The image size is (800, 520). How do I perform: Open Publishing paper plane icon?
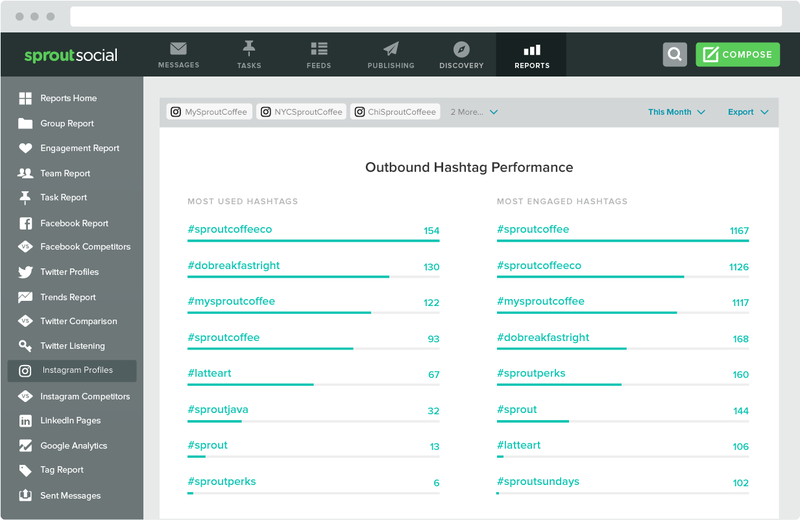(391, 48)
